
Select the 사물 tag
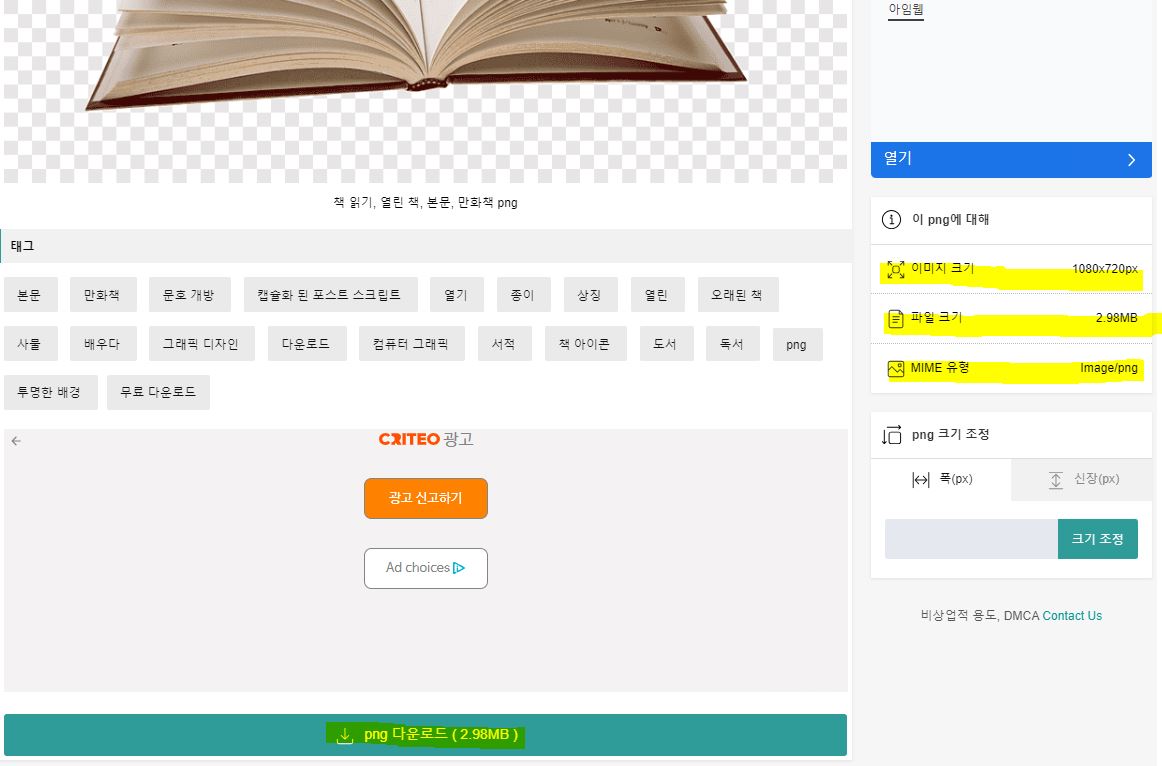click(x=30, y=344)
